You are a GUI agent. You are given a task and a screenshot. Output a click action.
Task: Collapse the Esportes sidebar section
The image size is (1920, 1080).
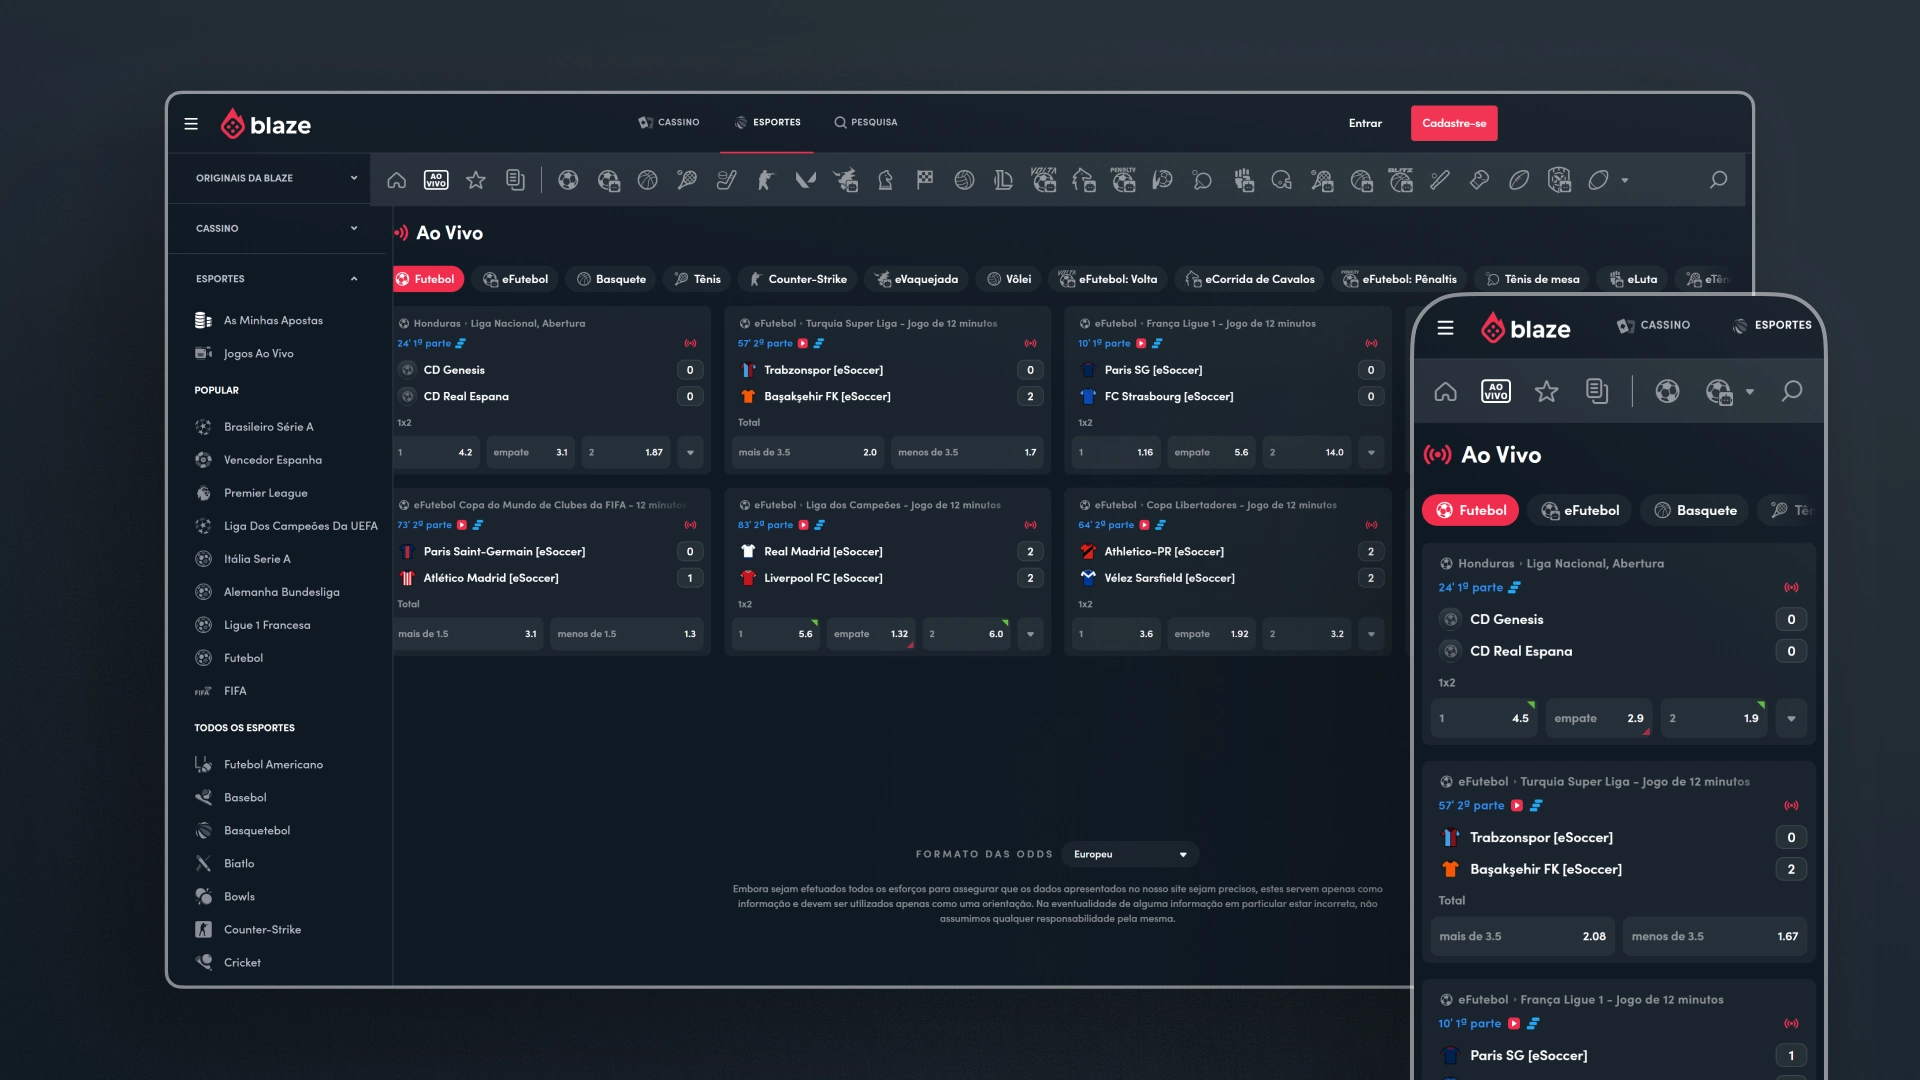275,279
